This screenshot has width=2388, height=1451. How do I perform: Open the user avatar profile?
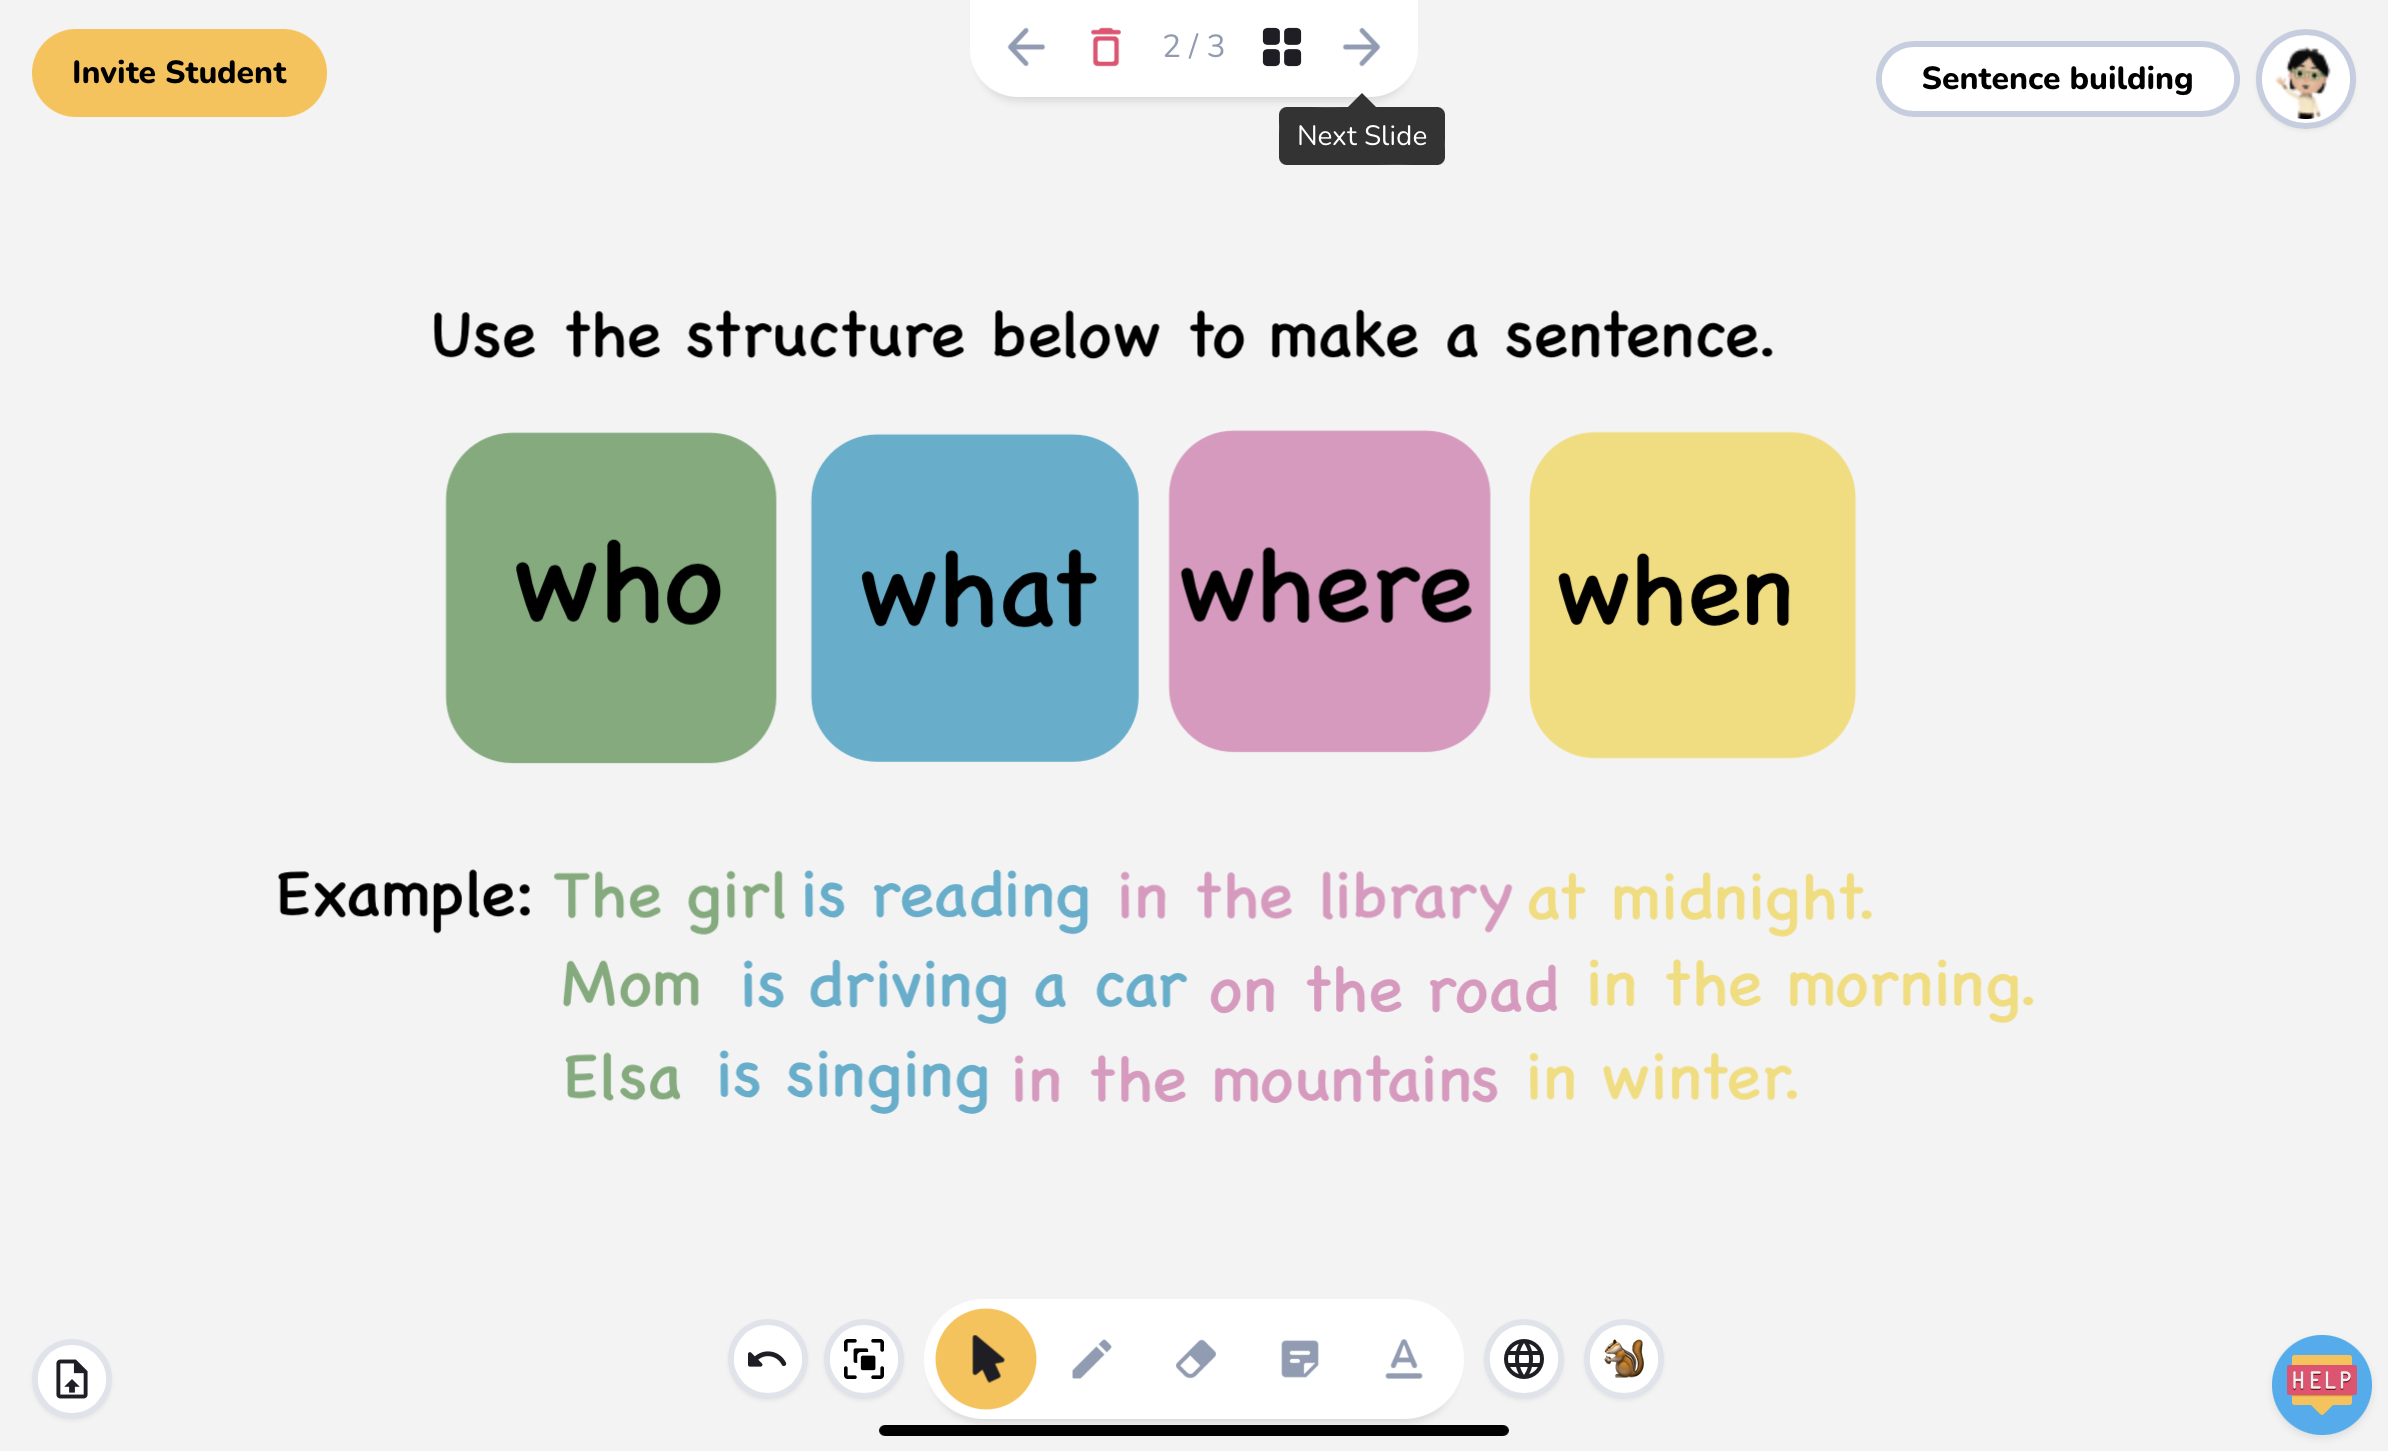(x=2306, y=78)
